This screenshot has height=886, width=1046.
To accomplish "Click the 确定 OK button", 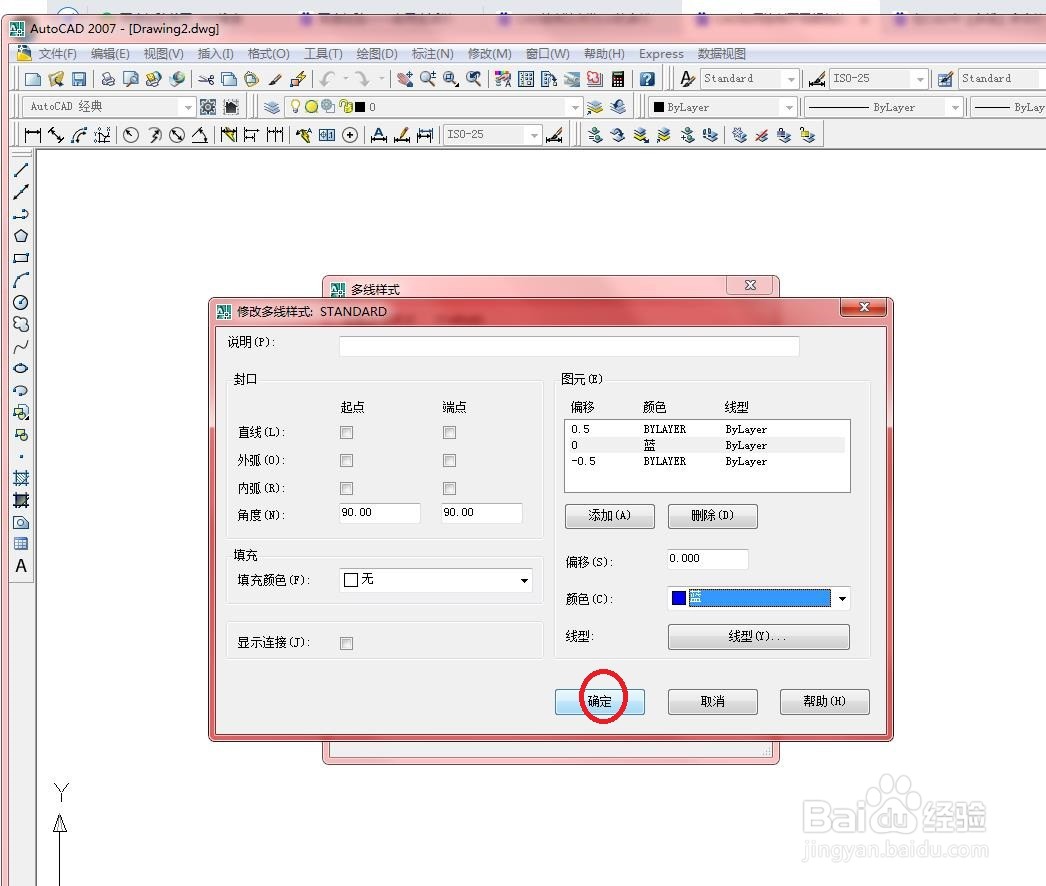I will [599, 702].
